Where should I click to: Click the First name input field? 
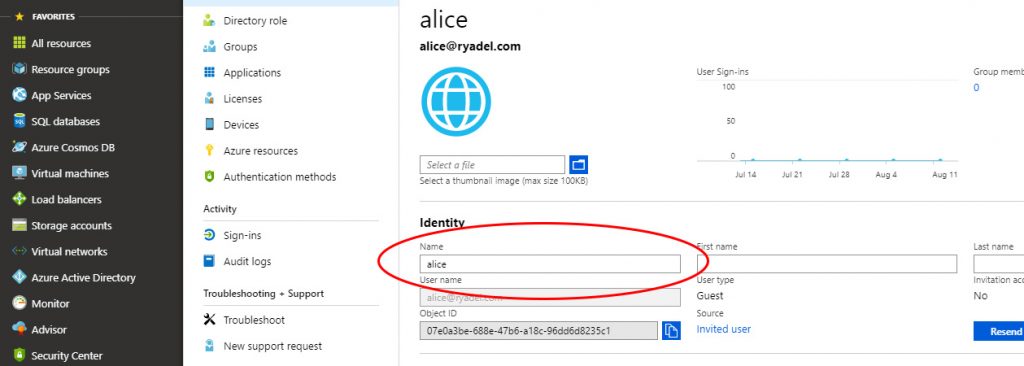tap(827, 264)
